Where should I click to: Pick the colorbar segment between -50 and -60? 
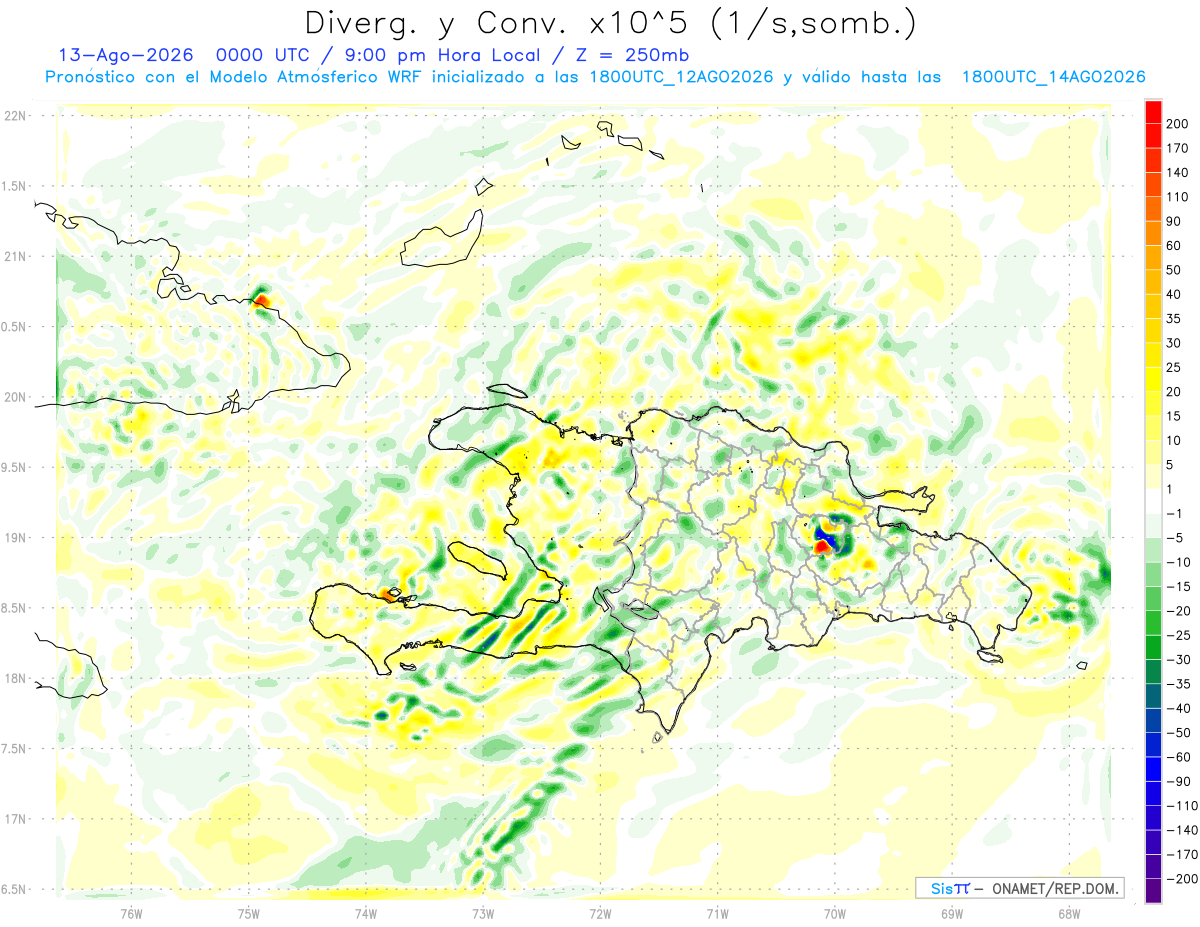tap(1153, 745)
